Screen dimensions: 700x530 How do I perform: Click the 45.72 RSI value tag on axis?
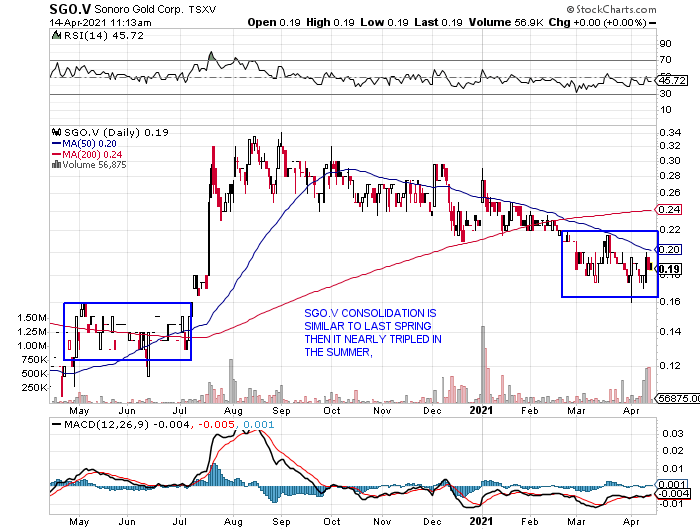[x=672, y=80]
